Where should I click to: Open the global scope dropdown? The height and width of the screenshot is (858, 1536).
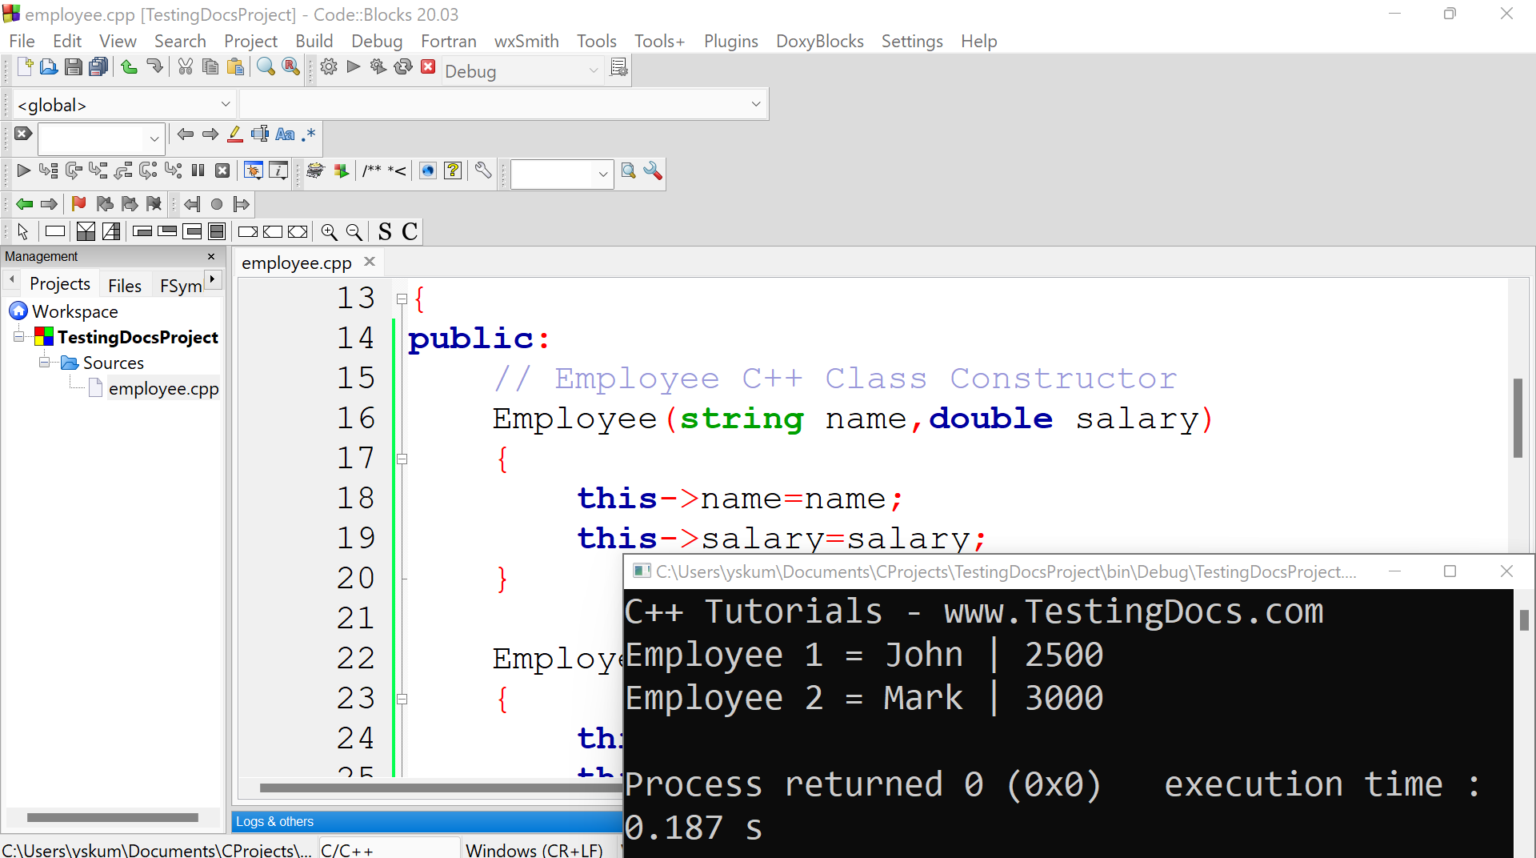click(224, 104)
